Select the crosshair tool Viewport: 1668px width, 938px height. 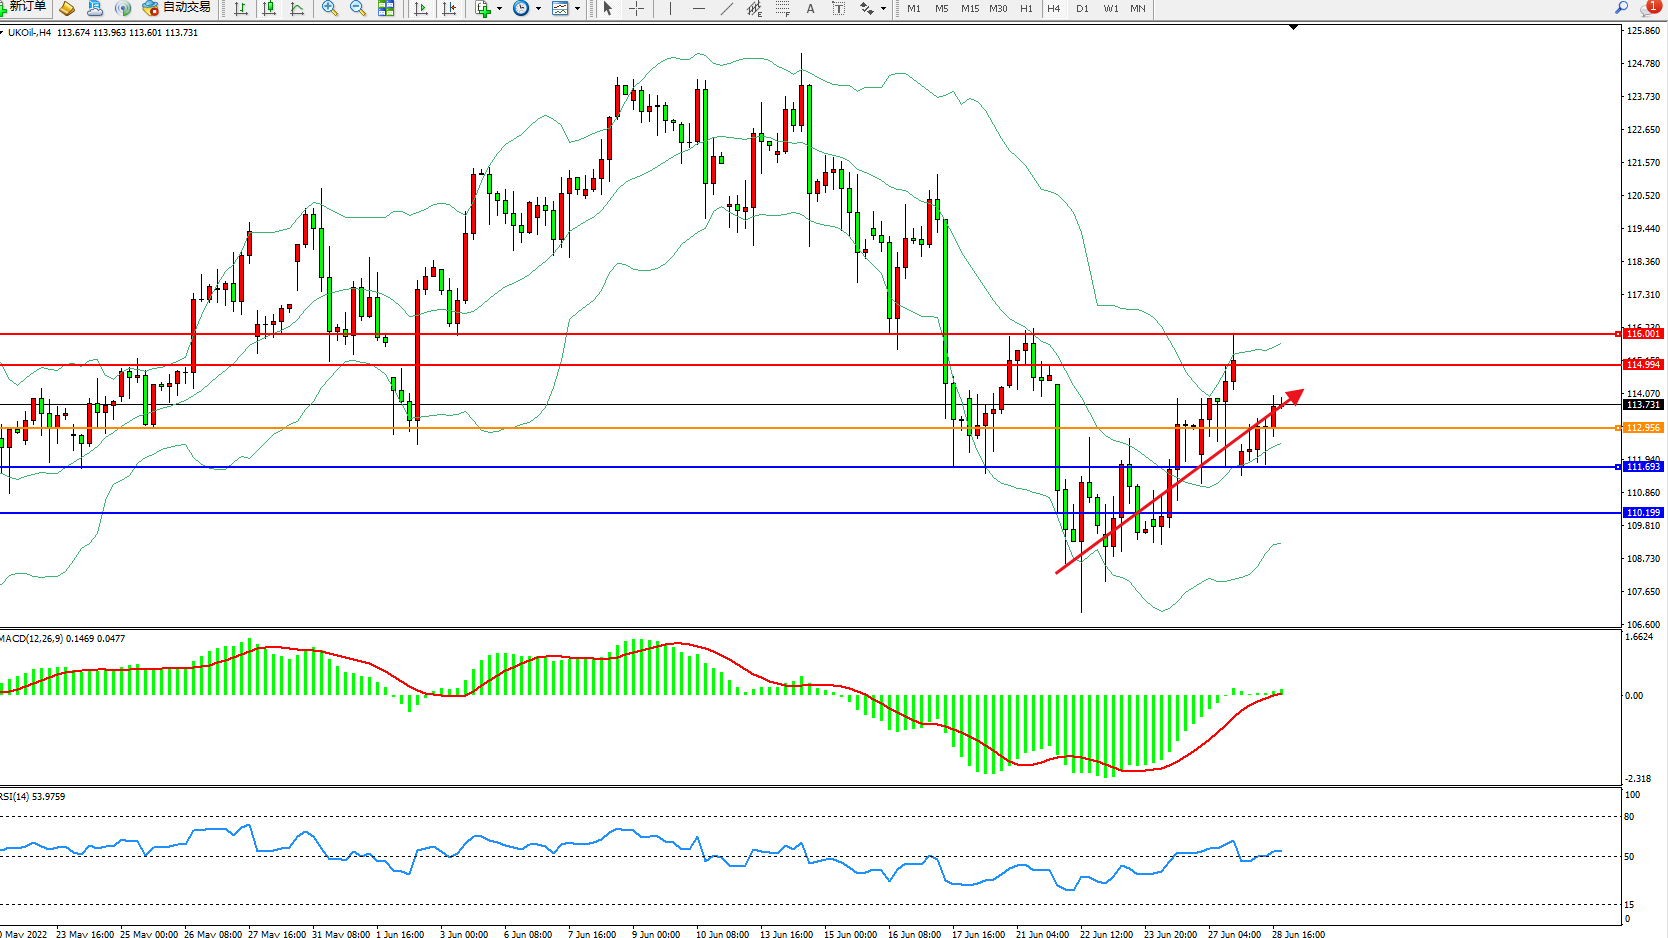coord(636,8)
